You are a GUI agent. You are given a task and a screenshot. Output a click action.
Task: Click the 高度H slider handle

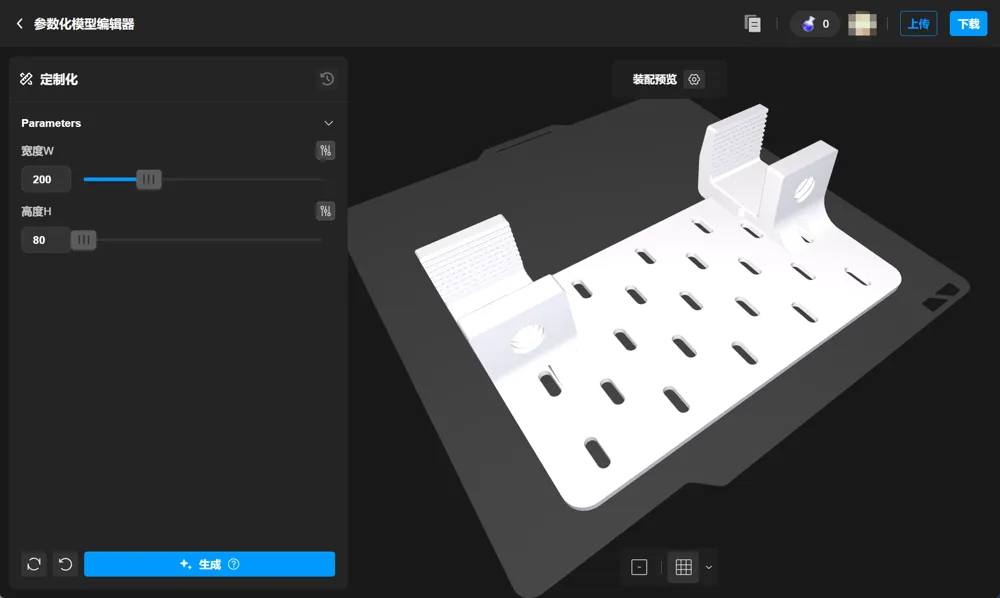point(84,240)
